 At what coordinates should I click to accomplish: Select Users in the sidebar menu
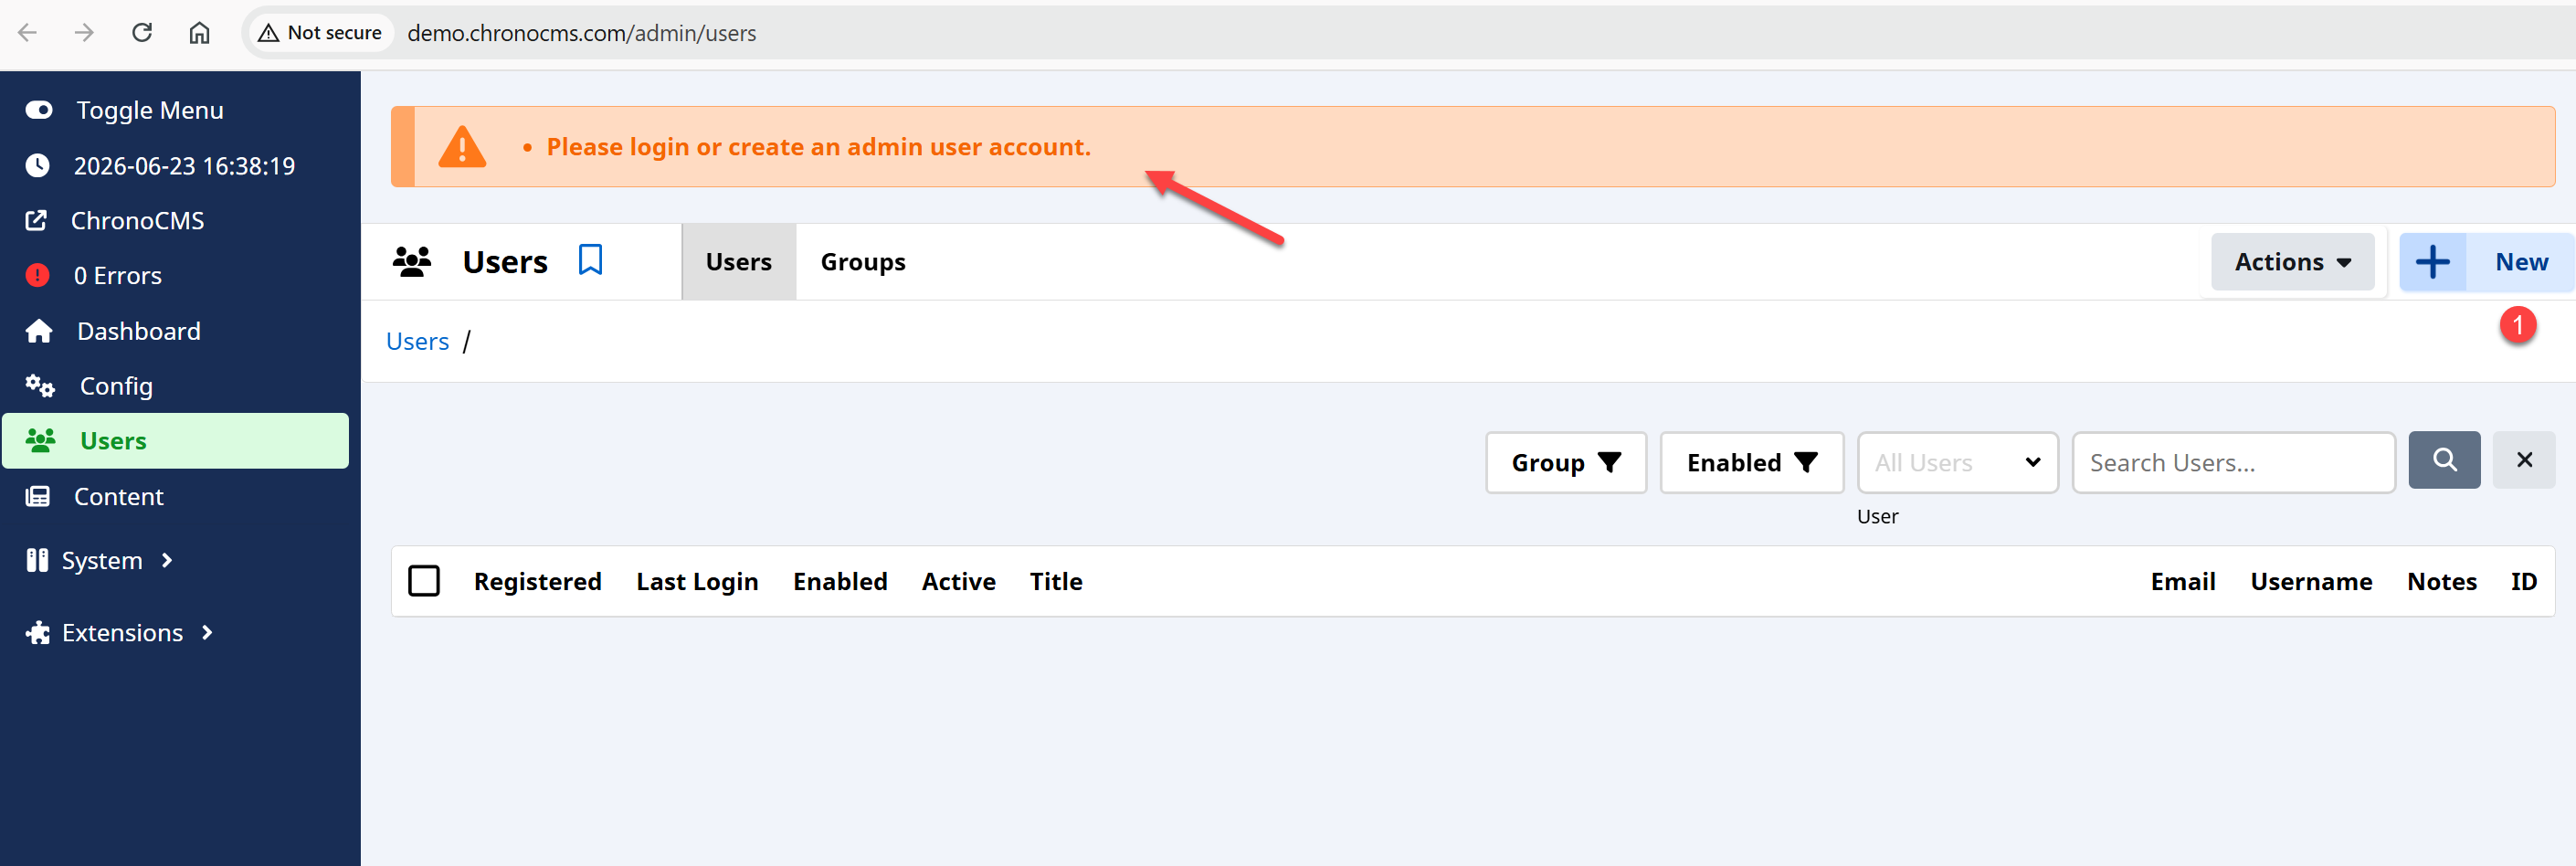tap(175, 441)
